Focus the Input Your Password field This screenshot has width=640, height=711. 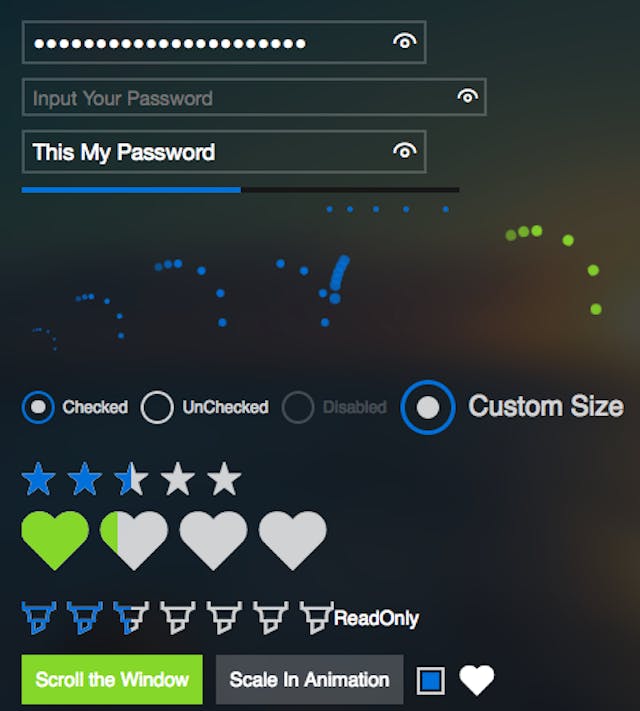coord(254,97)
